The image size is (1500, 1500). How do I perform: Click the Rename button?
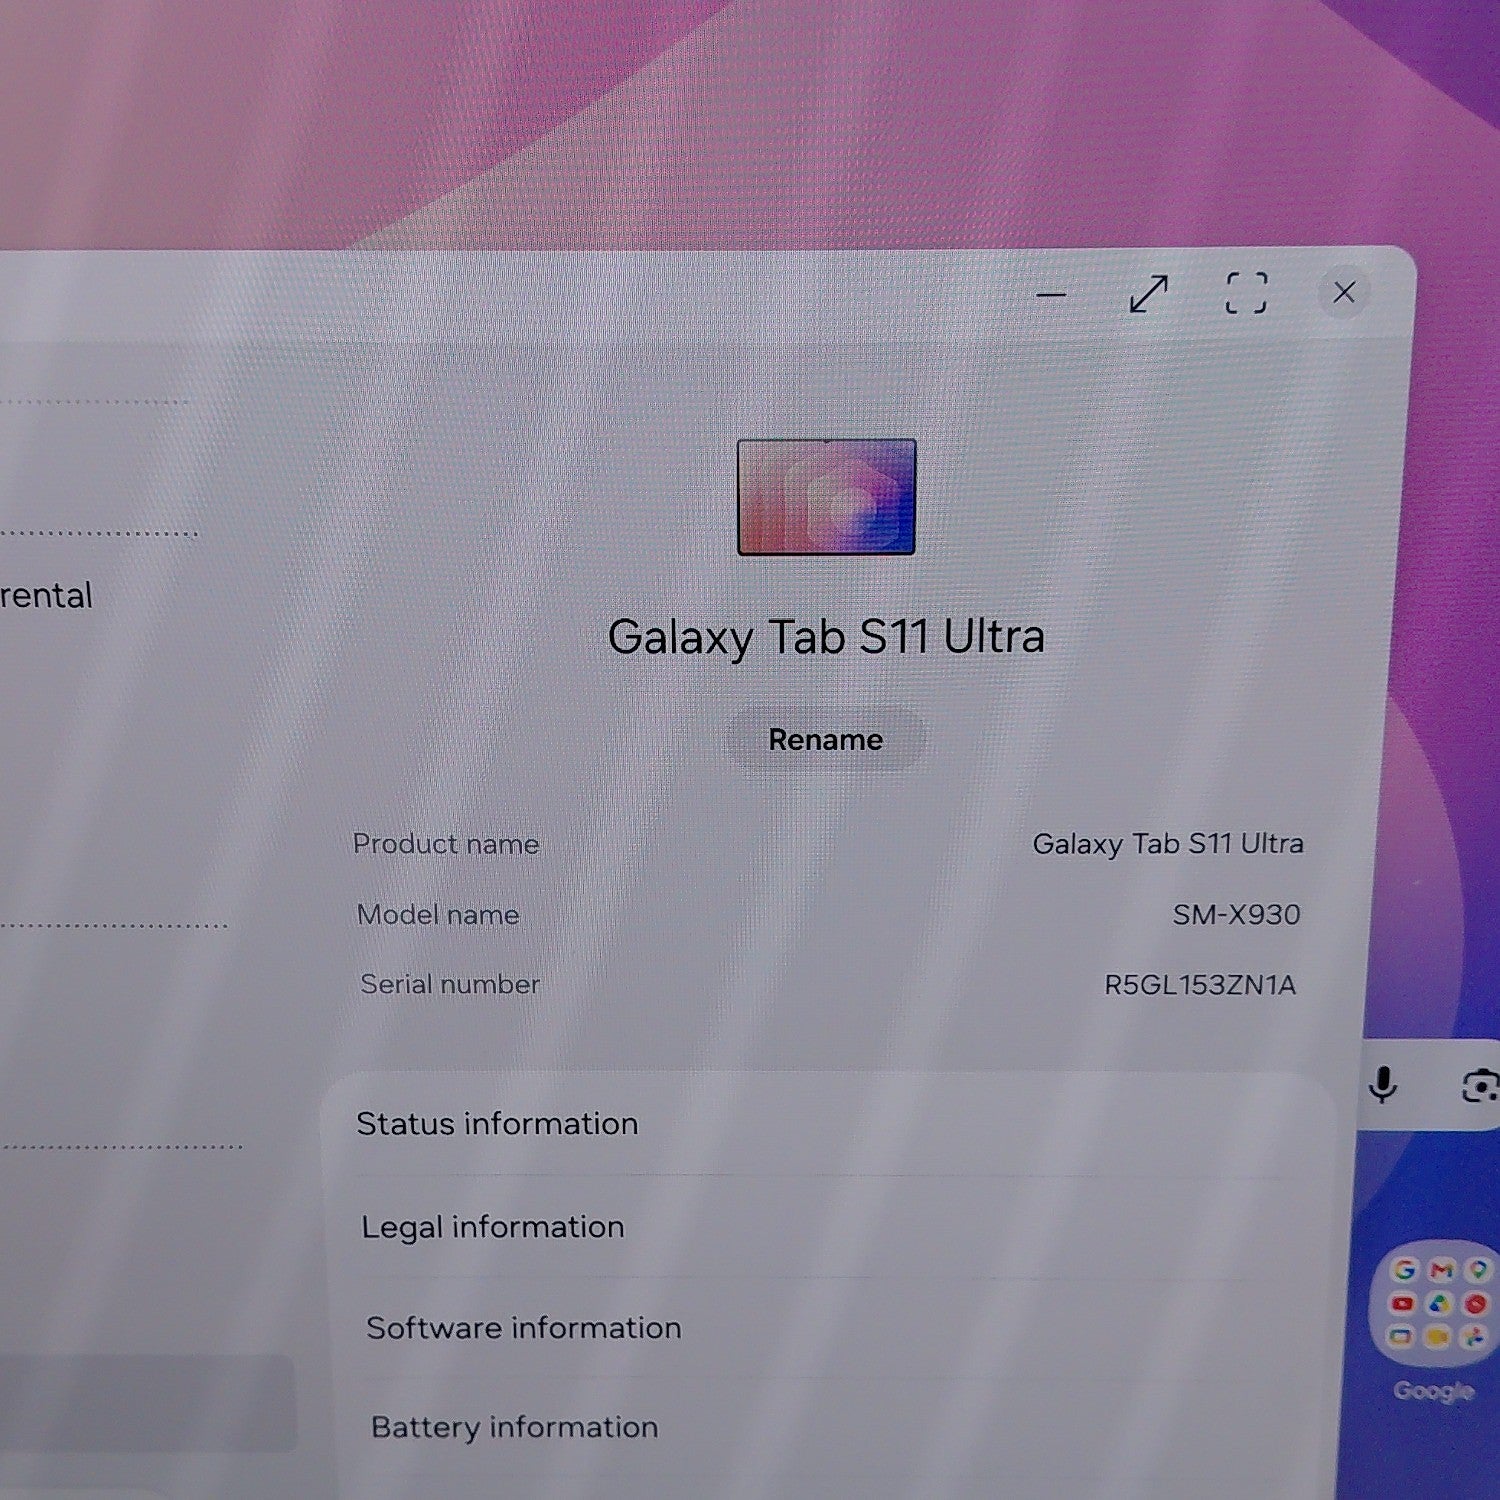(x=826, y=740)
